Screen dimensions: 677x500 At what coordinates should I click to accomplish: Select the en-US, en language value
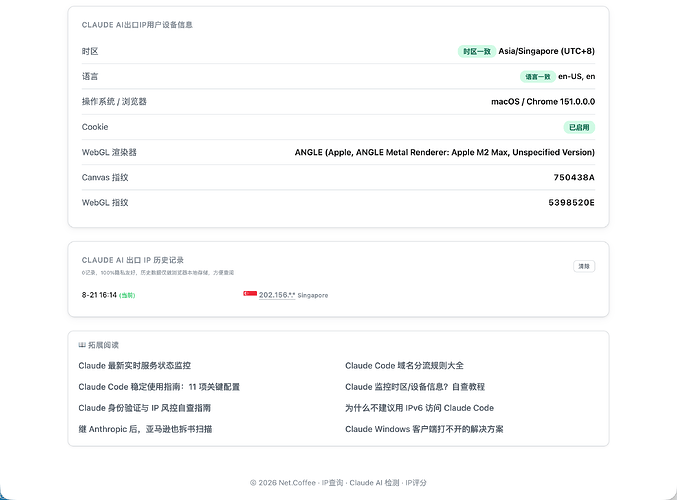(576, 76)
